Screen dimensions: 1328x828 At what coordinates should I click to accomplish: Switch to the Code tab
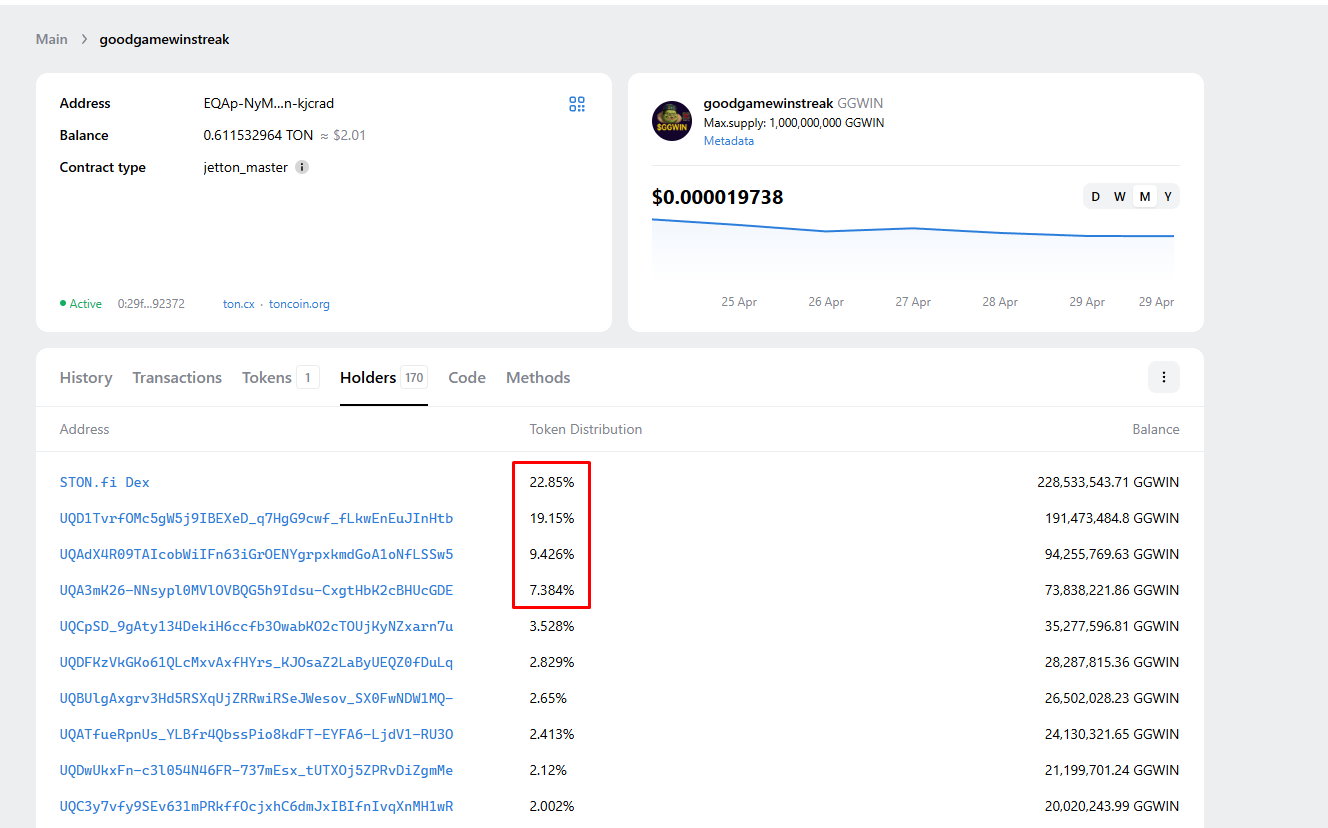click(467, 377)
